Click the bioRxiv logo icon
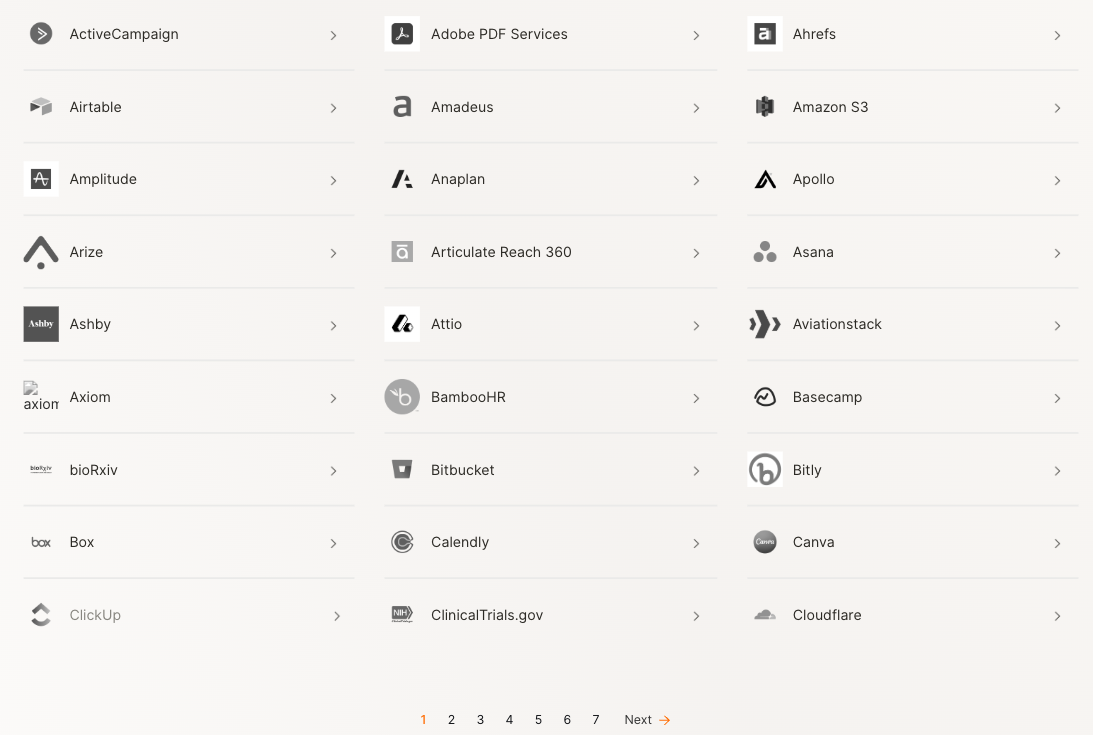 tap(41, 469)
